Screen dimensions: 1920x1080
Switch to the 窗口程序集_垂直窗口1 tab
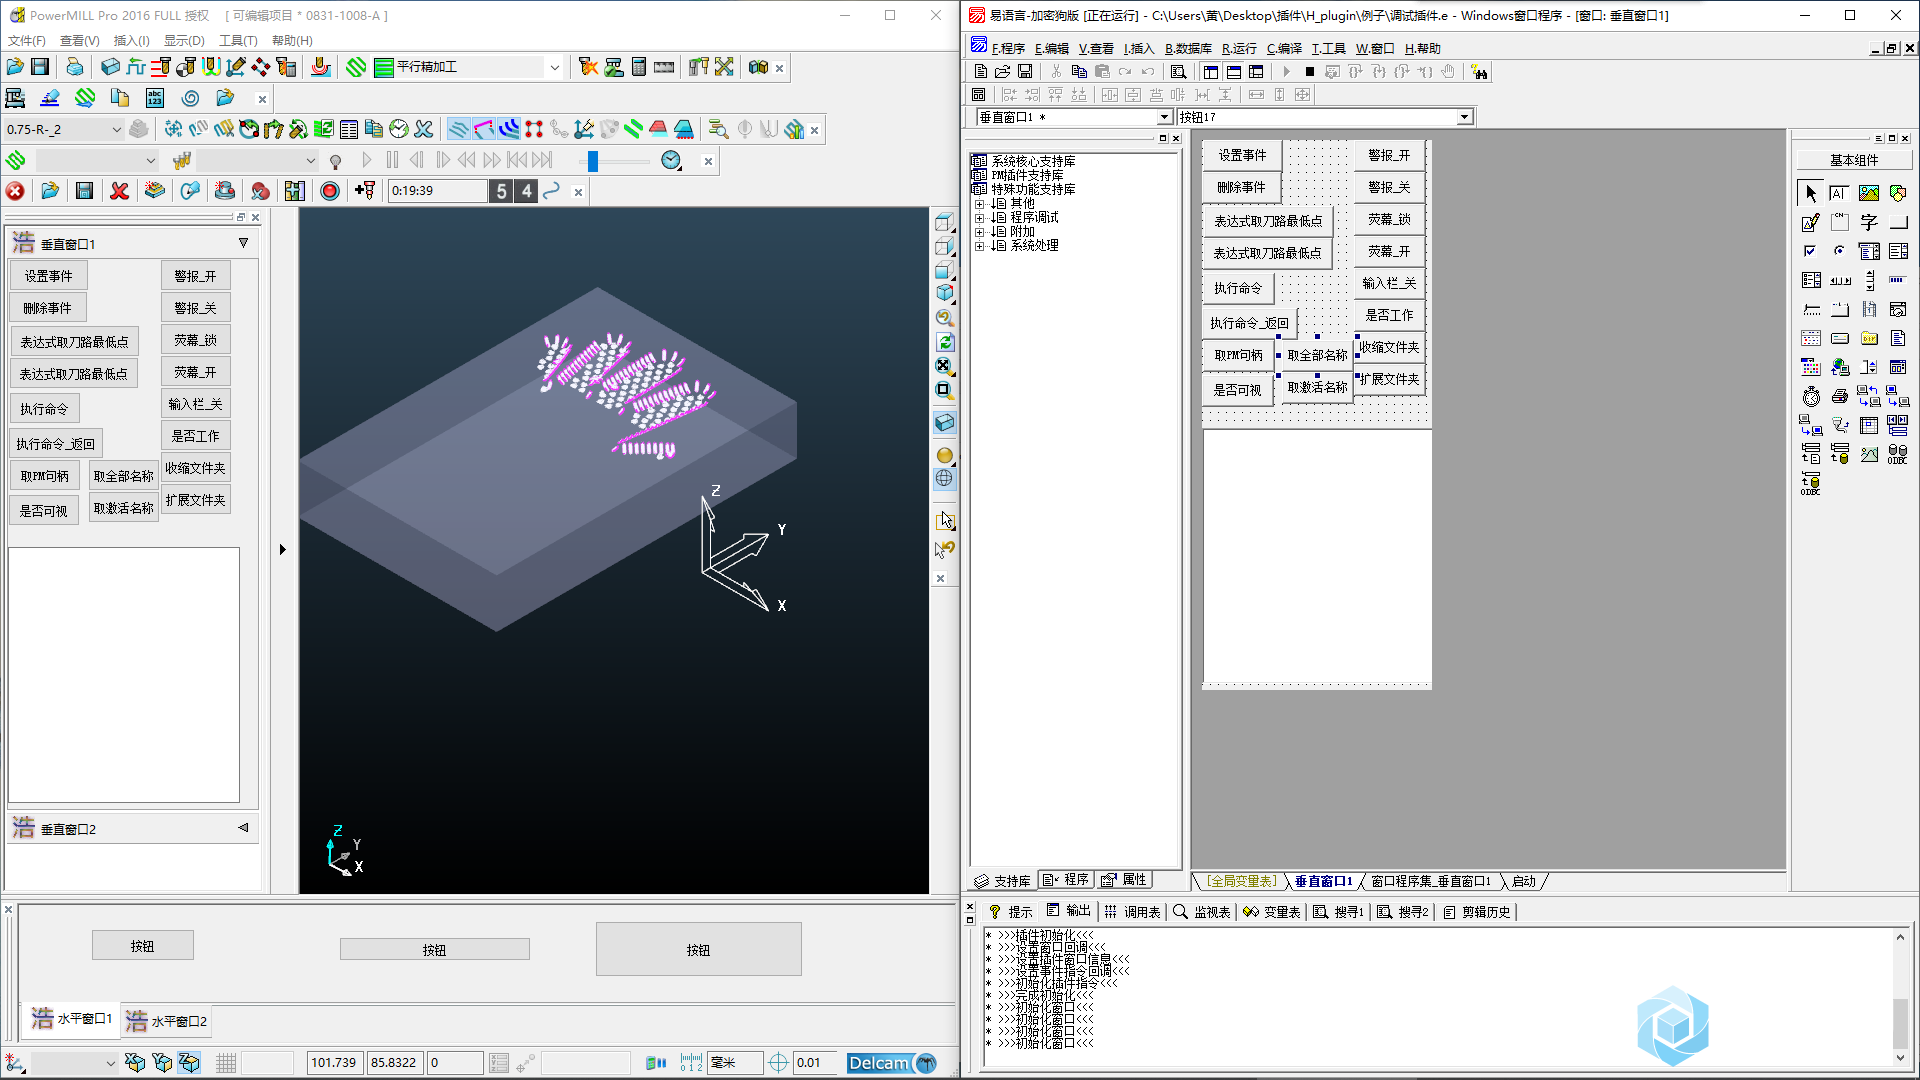click(1431, 881)
